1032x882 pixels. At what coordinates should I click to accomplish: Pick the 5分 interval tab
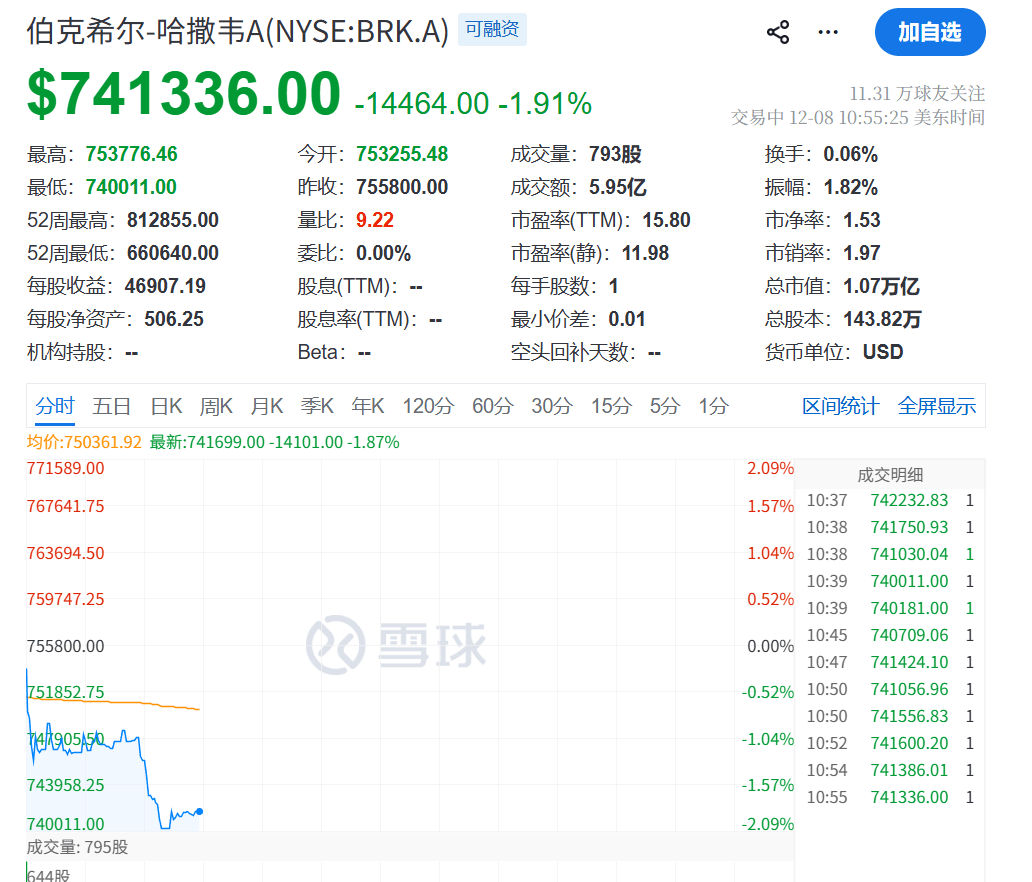click(x=665, y=406)
